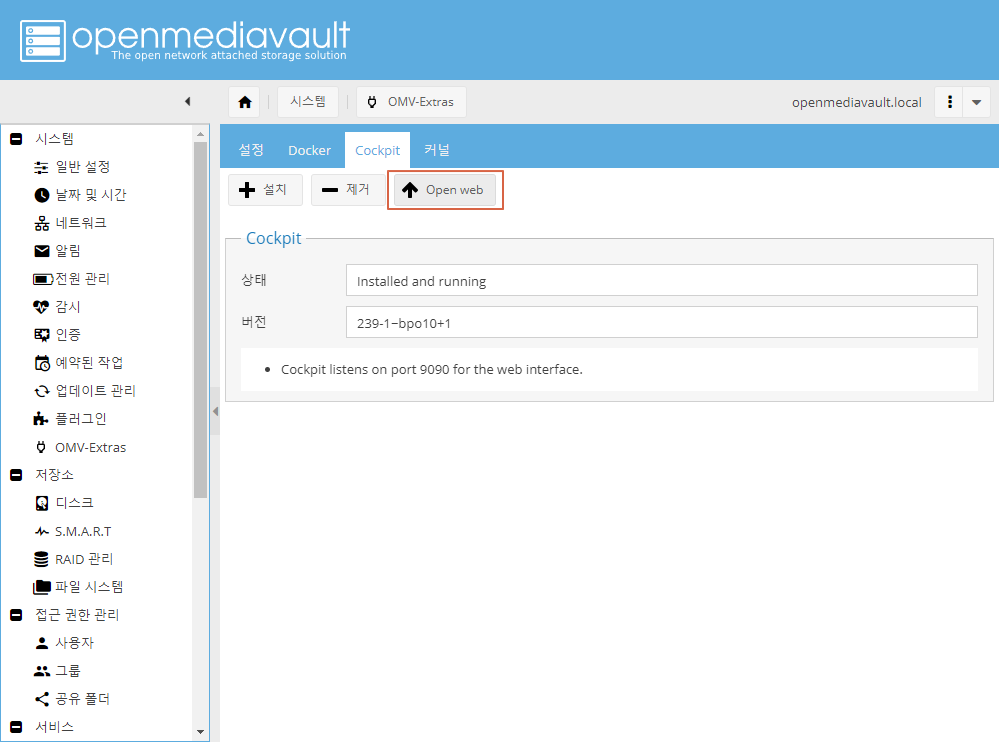Collapse the sidebar with top arrow
Viewport: 999px width, 742px height.
pyautogui.click(x=187, y=101)
